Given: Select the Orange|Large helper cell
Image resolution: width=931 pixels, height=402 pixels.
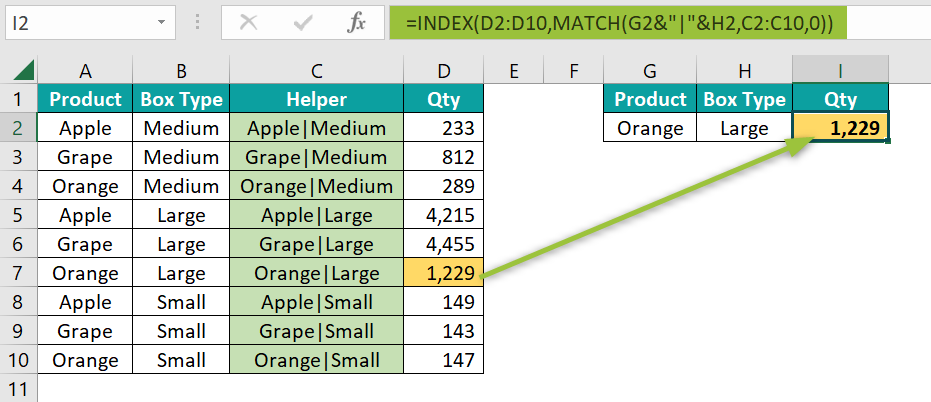Looking at the screenshot, I should 316,273.
